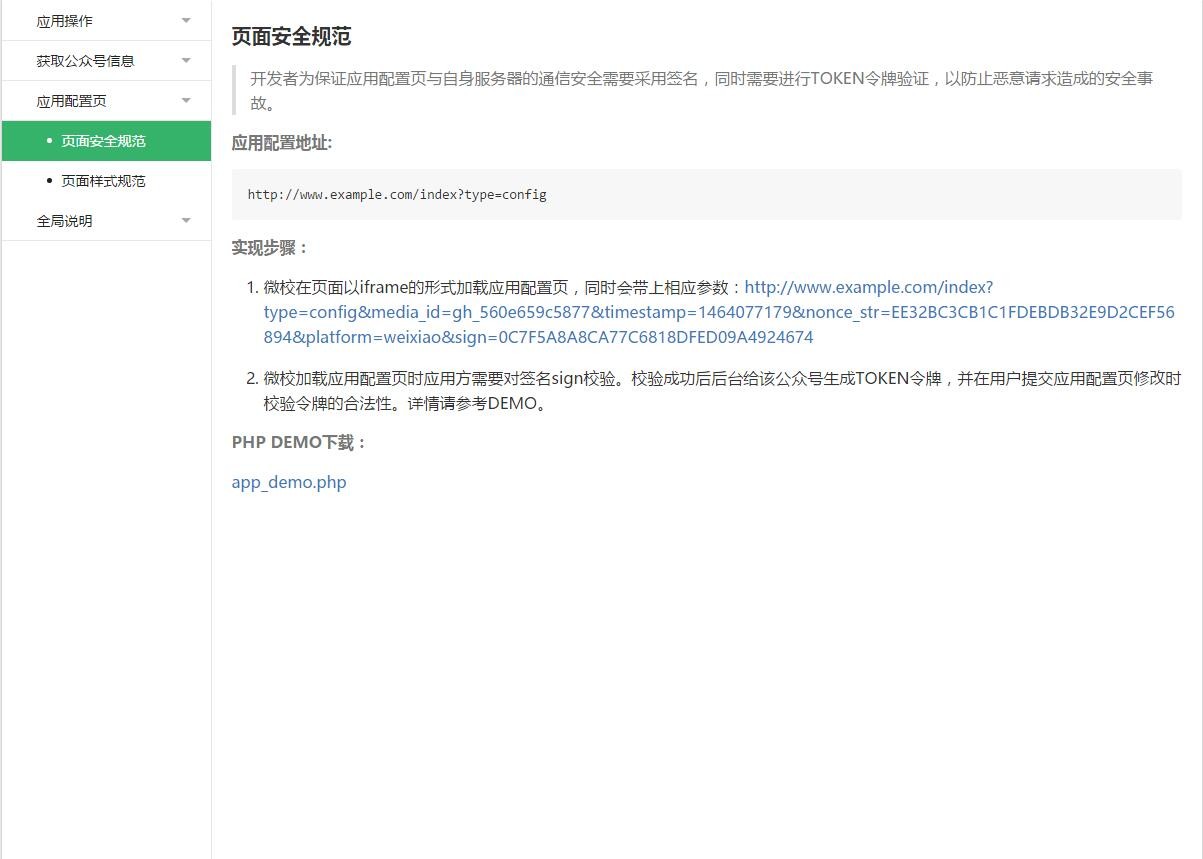Select the 页面样式规范 sidebar item

tap(106, 181)
